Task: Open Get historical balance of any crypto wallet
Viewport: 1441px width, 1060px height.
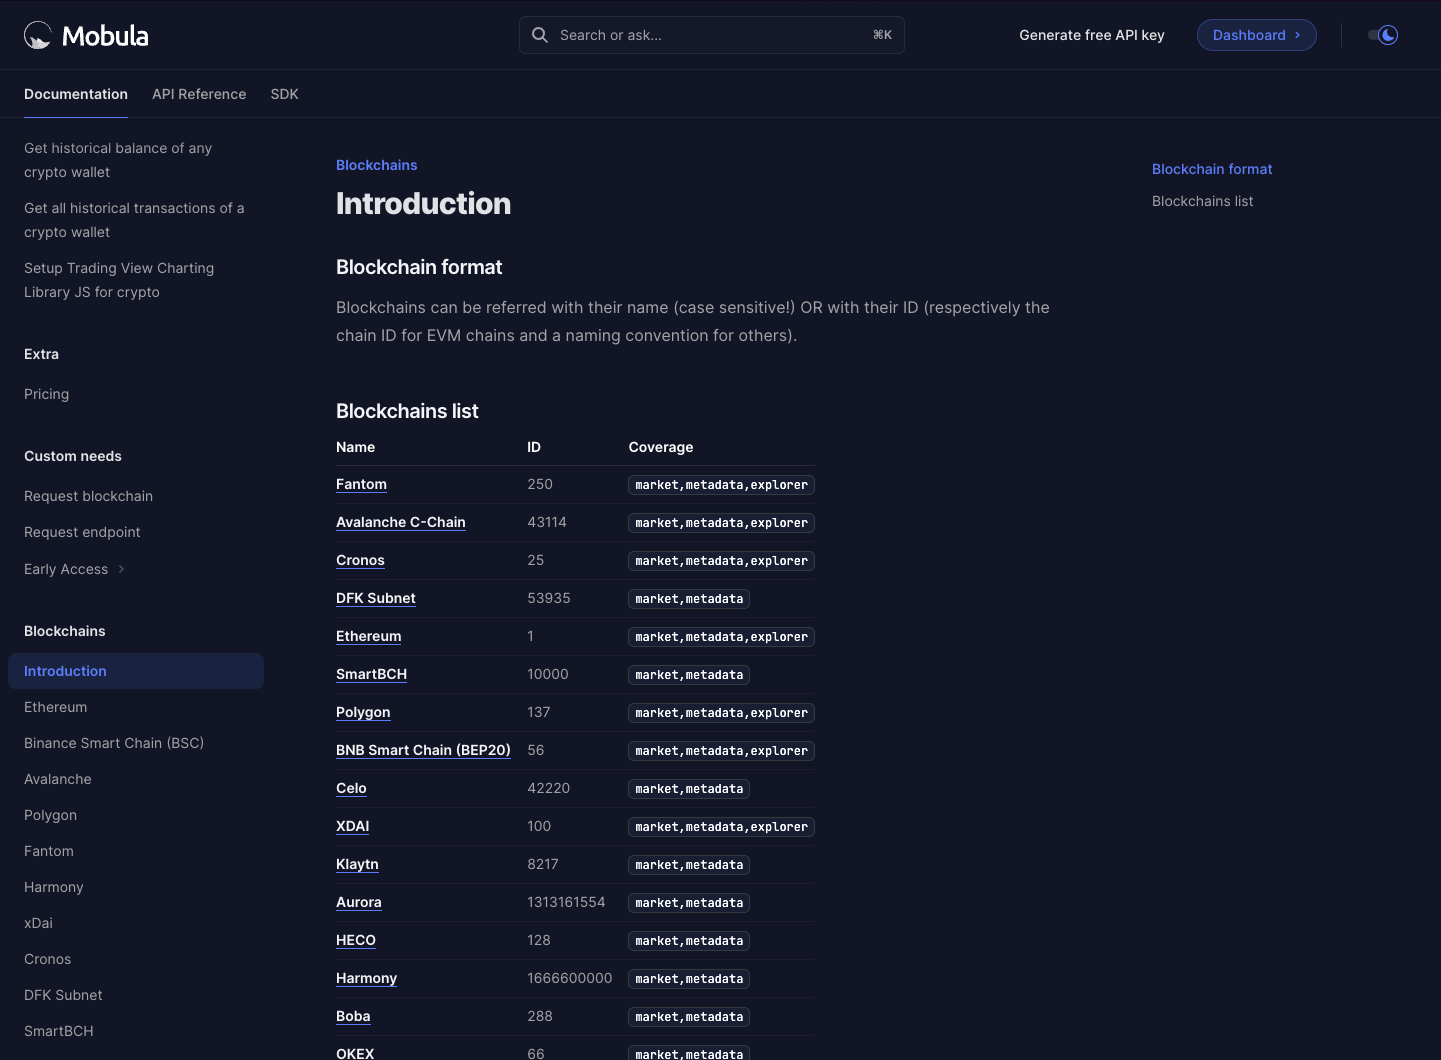Action: 118,160
